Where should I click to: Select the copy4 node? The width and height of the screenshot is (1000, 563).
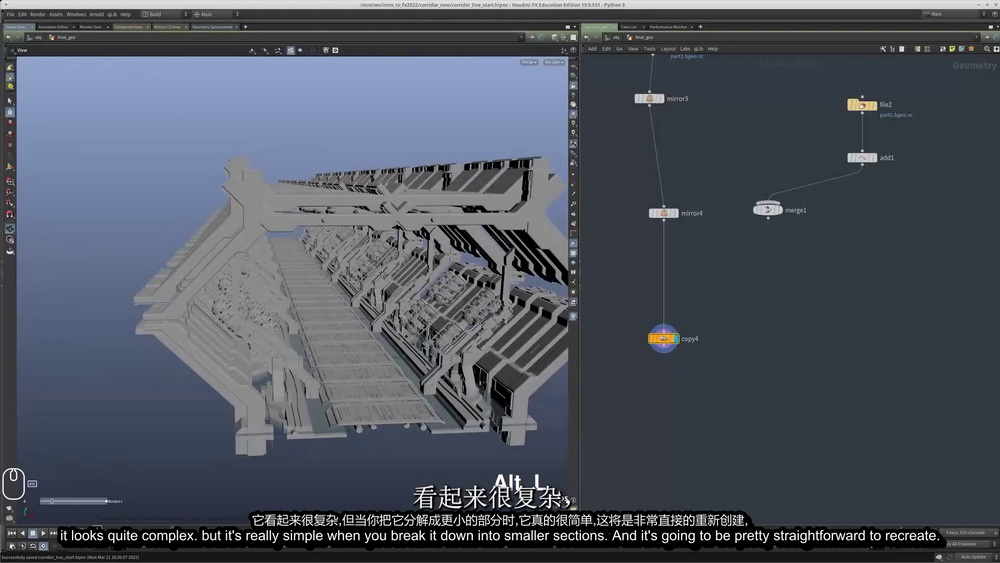pyautogui.click(x=663, y=339)
